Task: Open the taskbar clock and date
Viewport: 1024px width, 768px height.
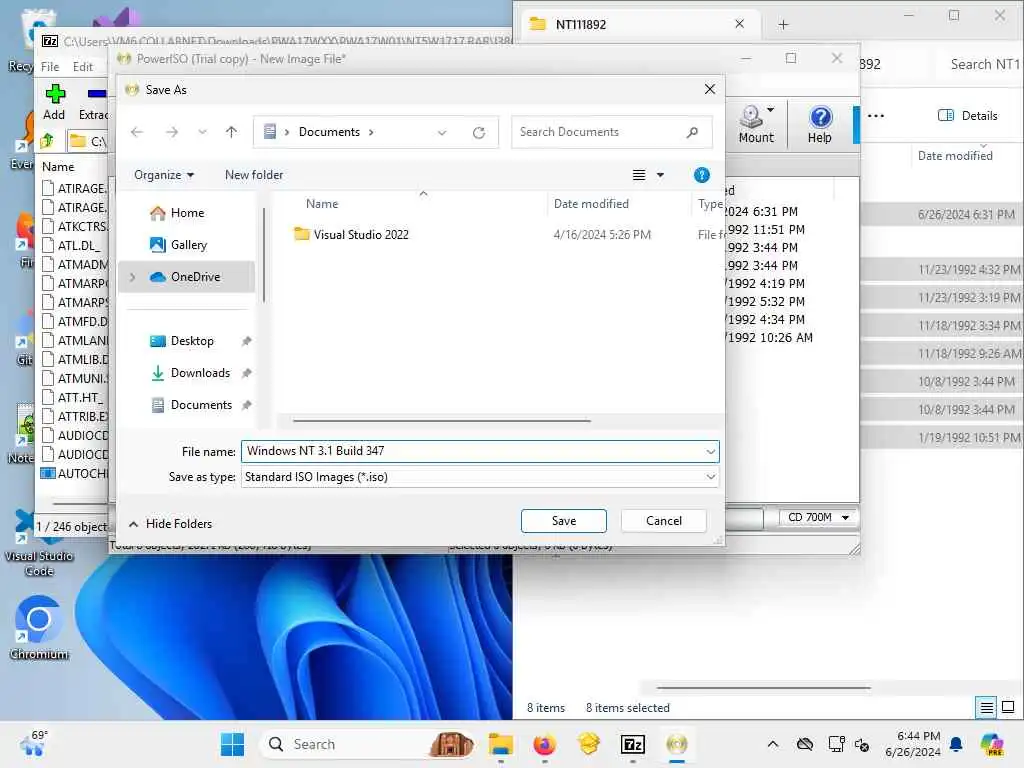Action: point(912,744)
